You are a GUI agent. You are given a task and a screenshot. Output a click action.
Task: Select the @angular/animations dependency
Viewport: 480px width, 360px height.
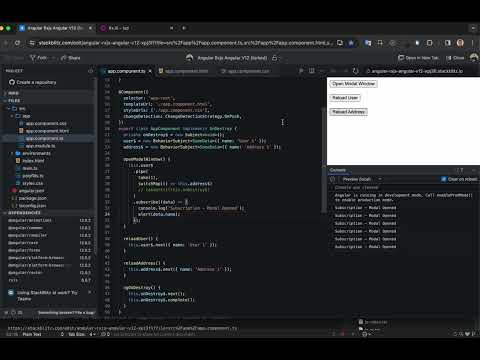tap(49, 220)
